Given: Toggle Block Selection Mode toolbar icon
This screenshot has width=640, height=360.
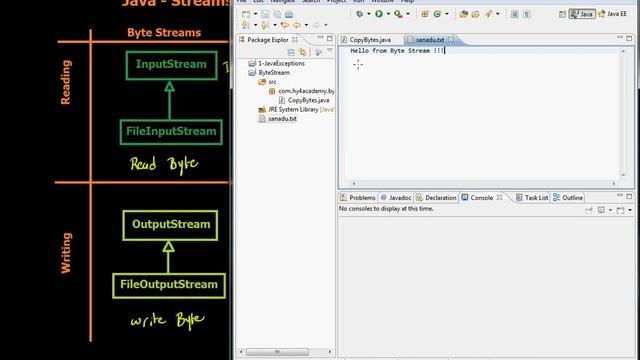Looking at the screenshot, I should coord(515,14).
